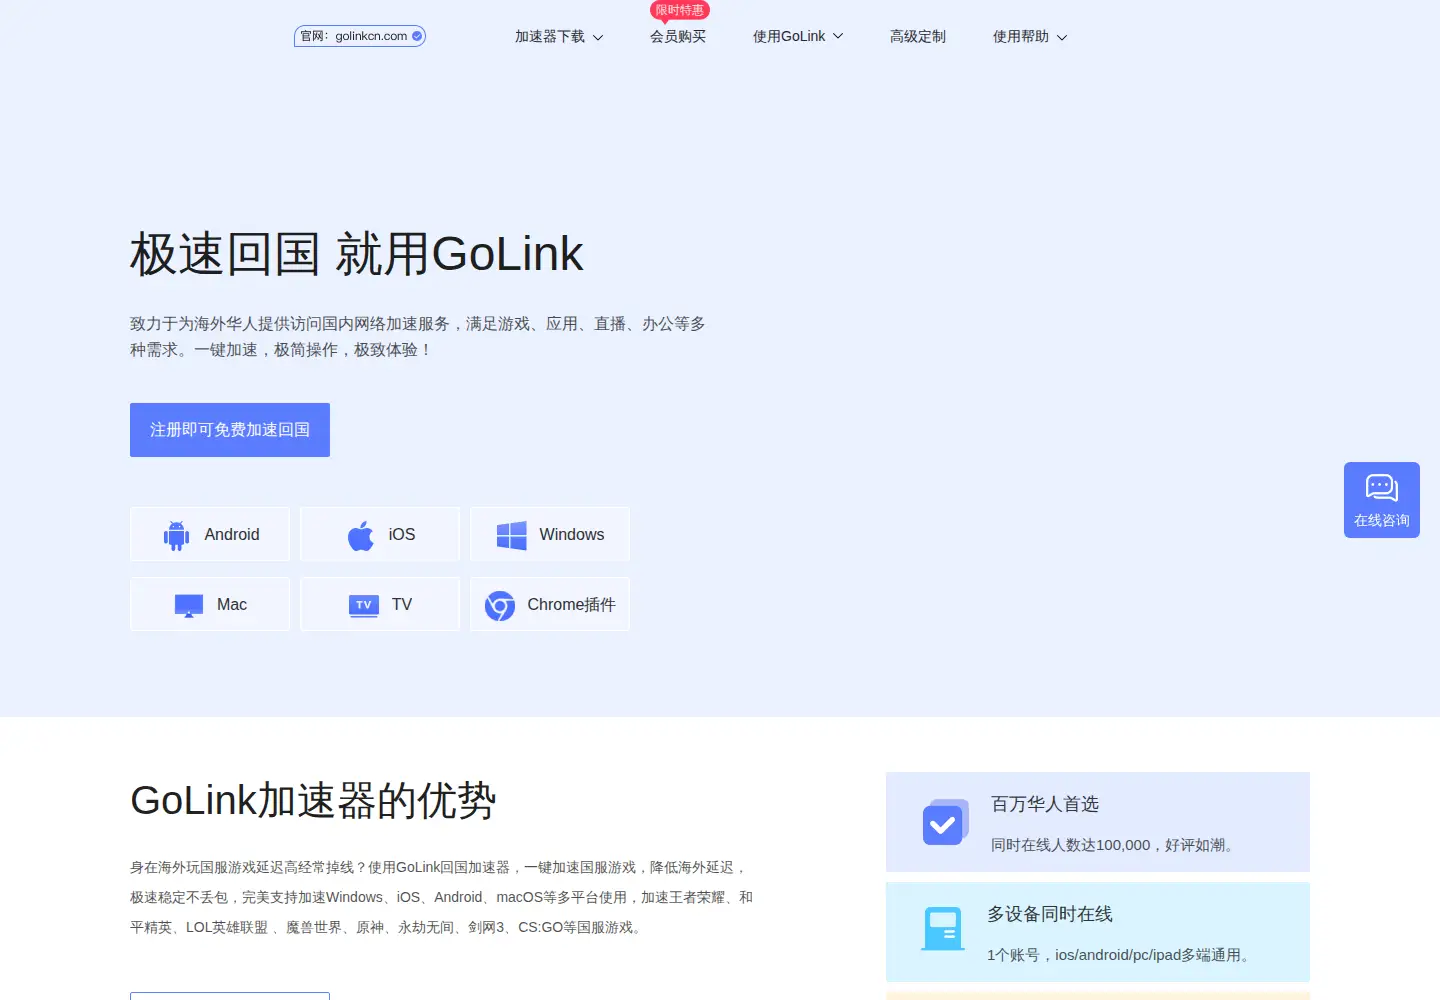The height and width of the screenshot is (1000, 1440).
Task: Expand the 加速器下载 dropdown arrow
Action: coord(598,37)
